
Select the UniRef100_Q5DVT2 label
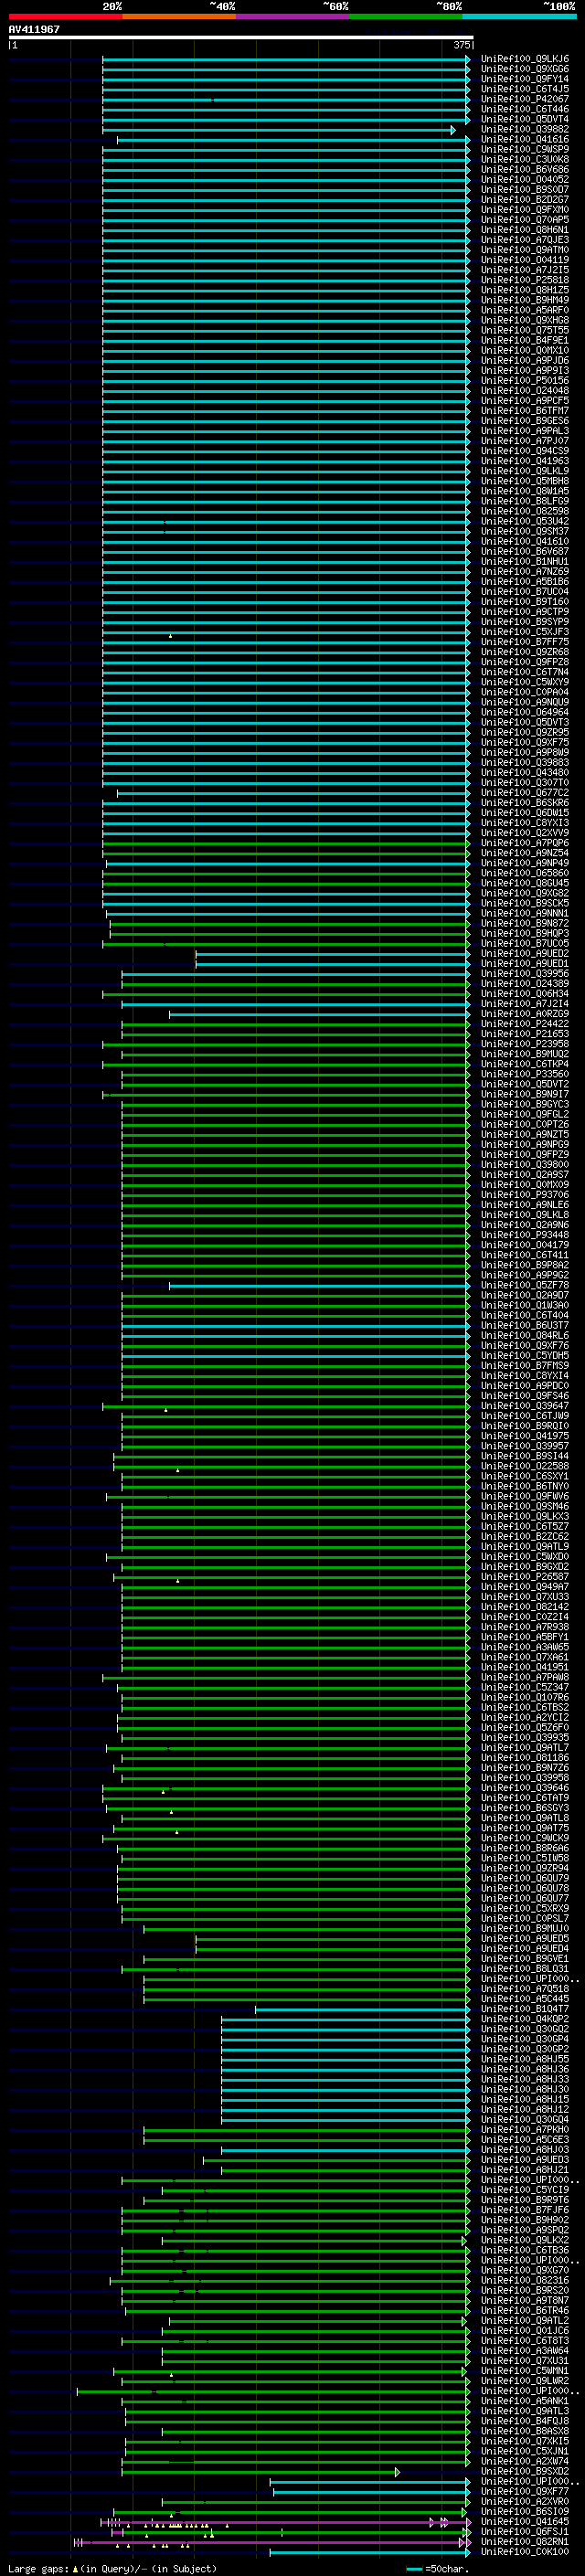[525, 1085]
